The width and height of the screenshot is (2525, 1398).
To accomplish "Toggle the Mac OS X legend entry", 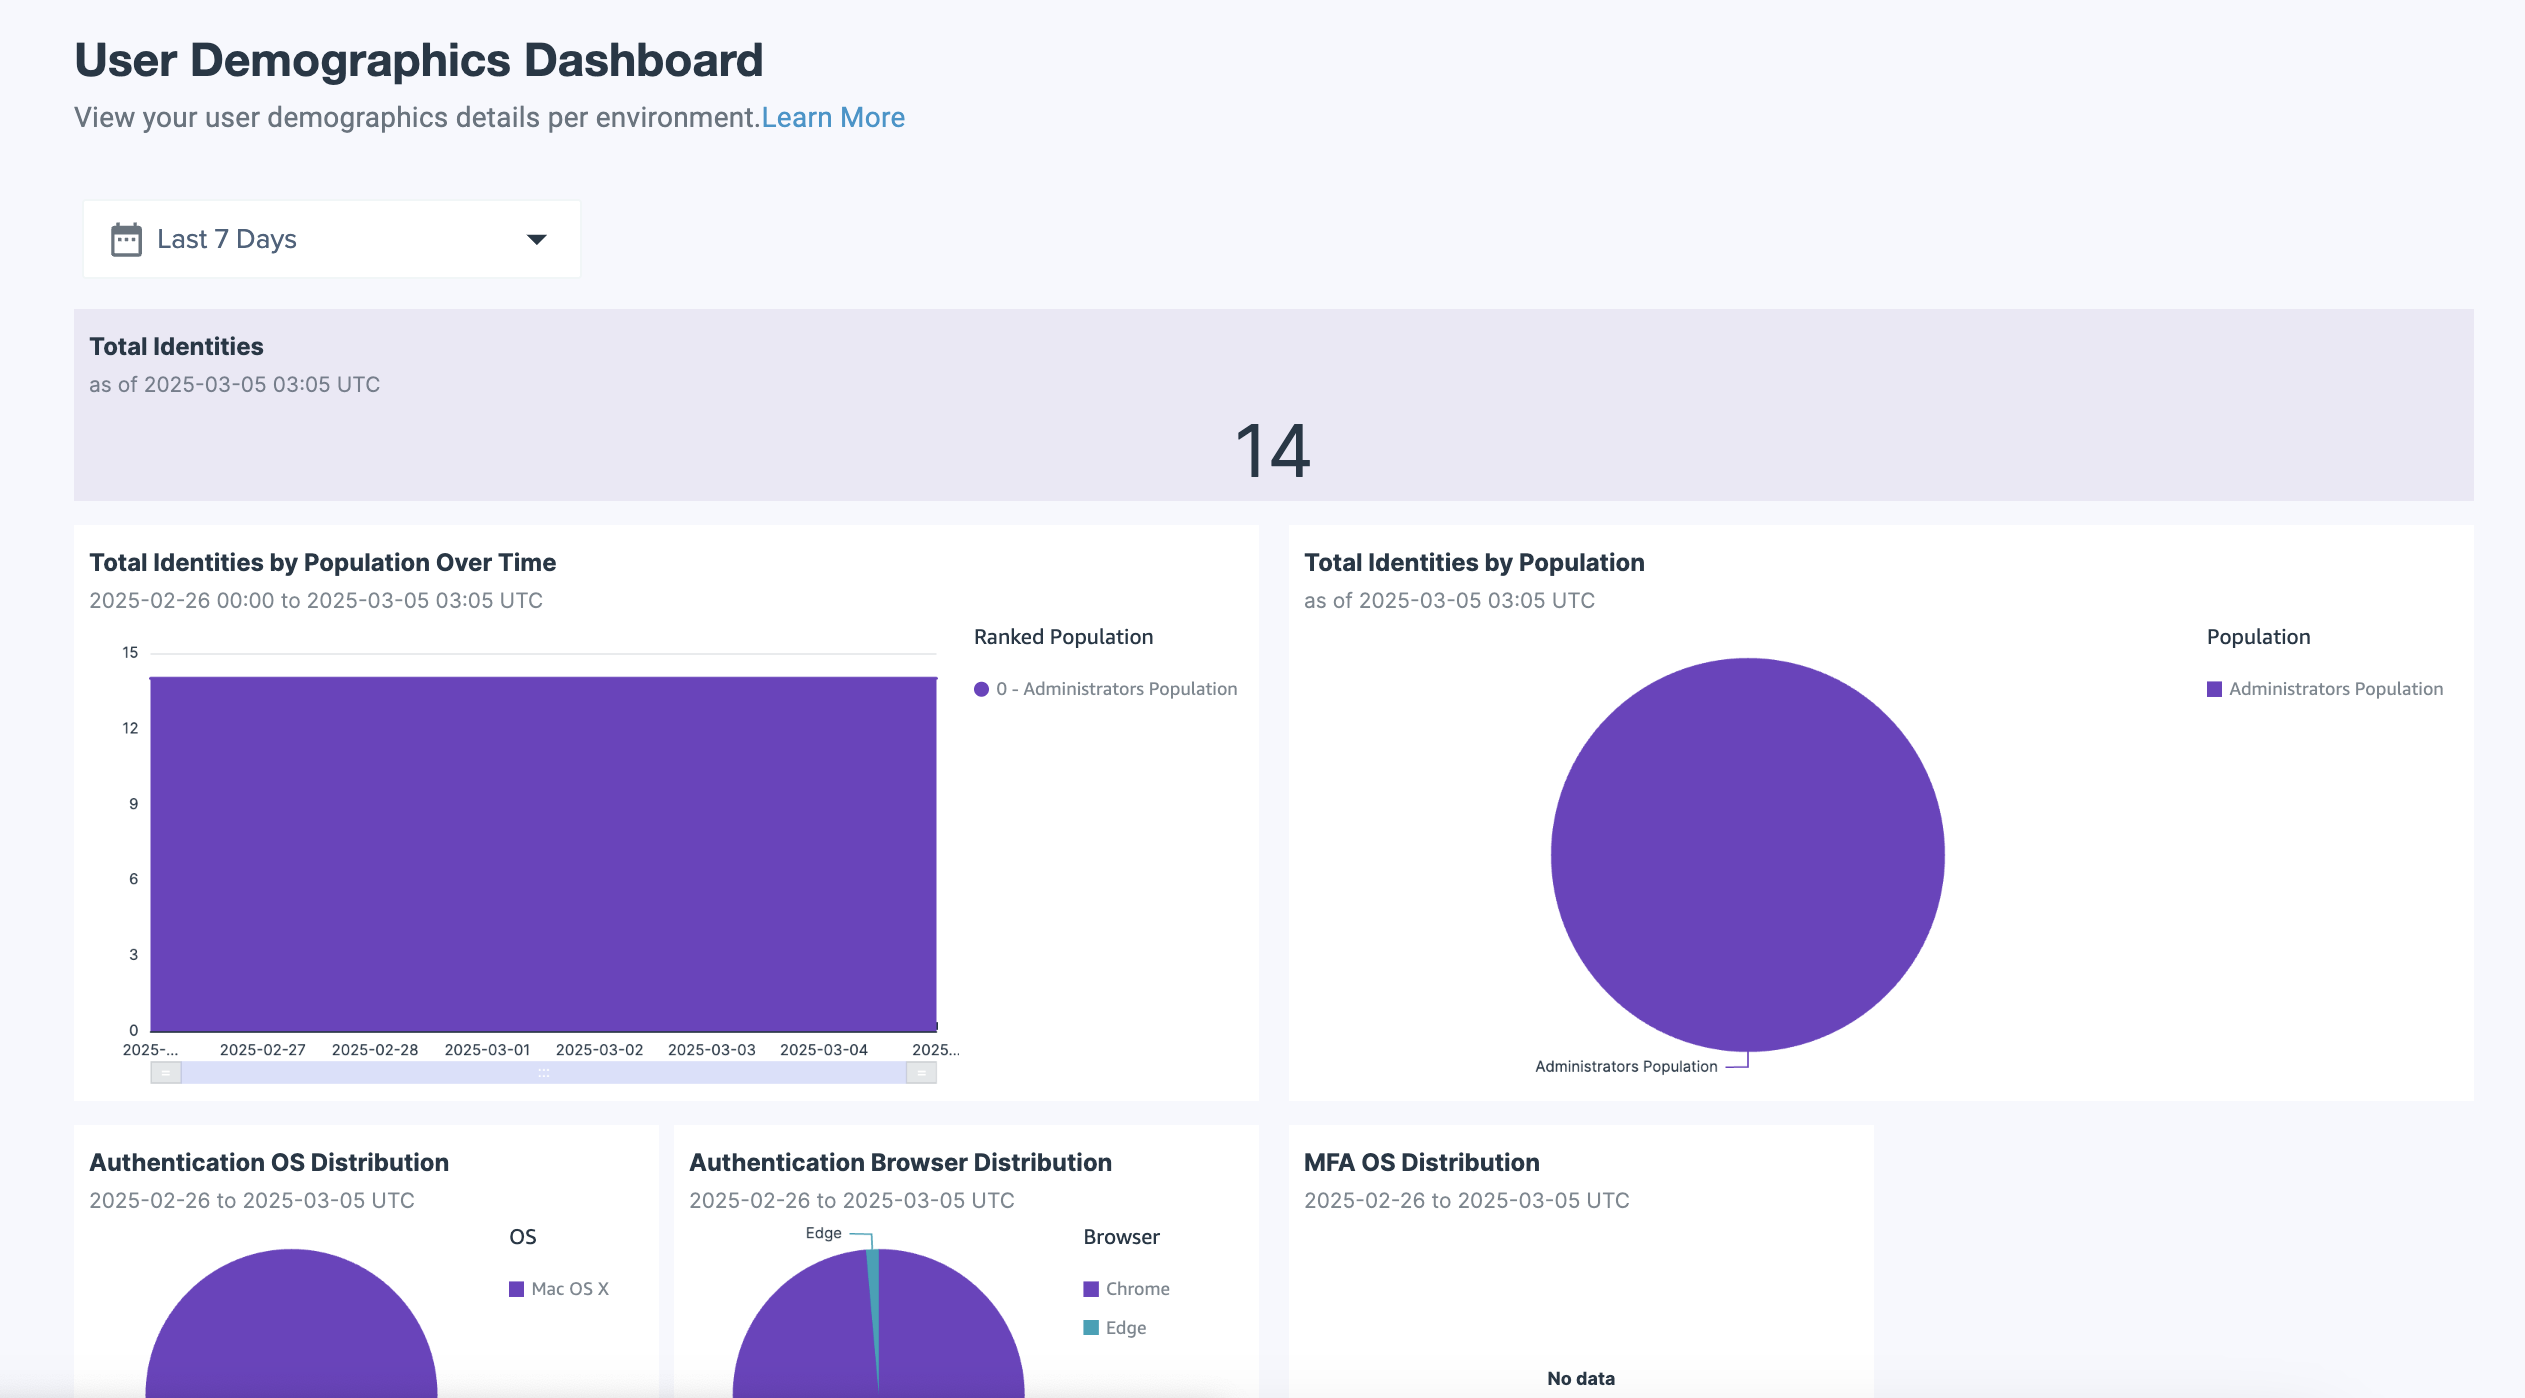I will click(x=559, y=1289).
